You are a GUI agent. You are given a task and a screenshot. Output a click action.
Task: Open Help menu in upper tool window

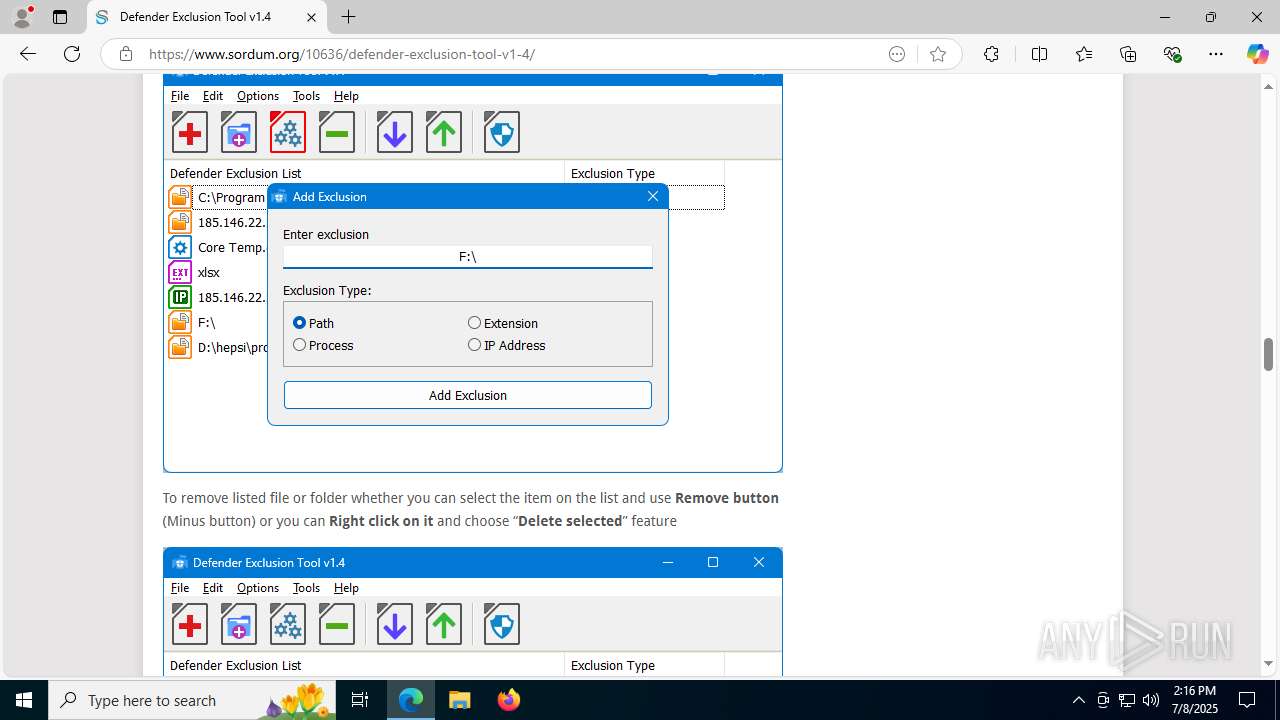pyautogui.click(x=346, y=96)
